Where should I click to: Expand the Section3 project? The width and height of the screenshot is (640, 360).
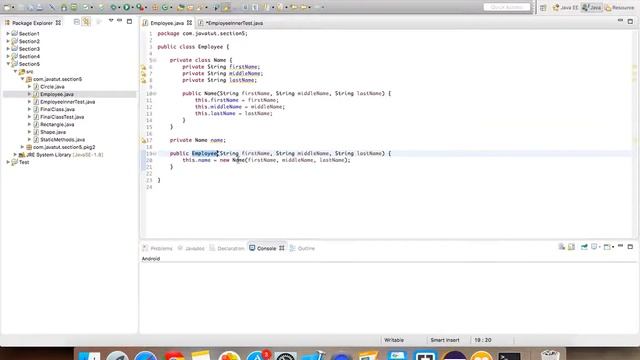(8, 49)
